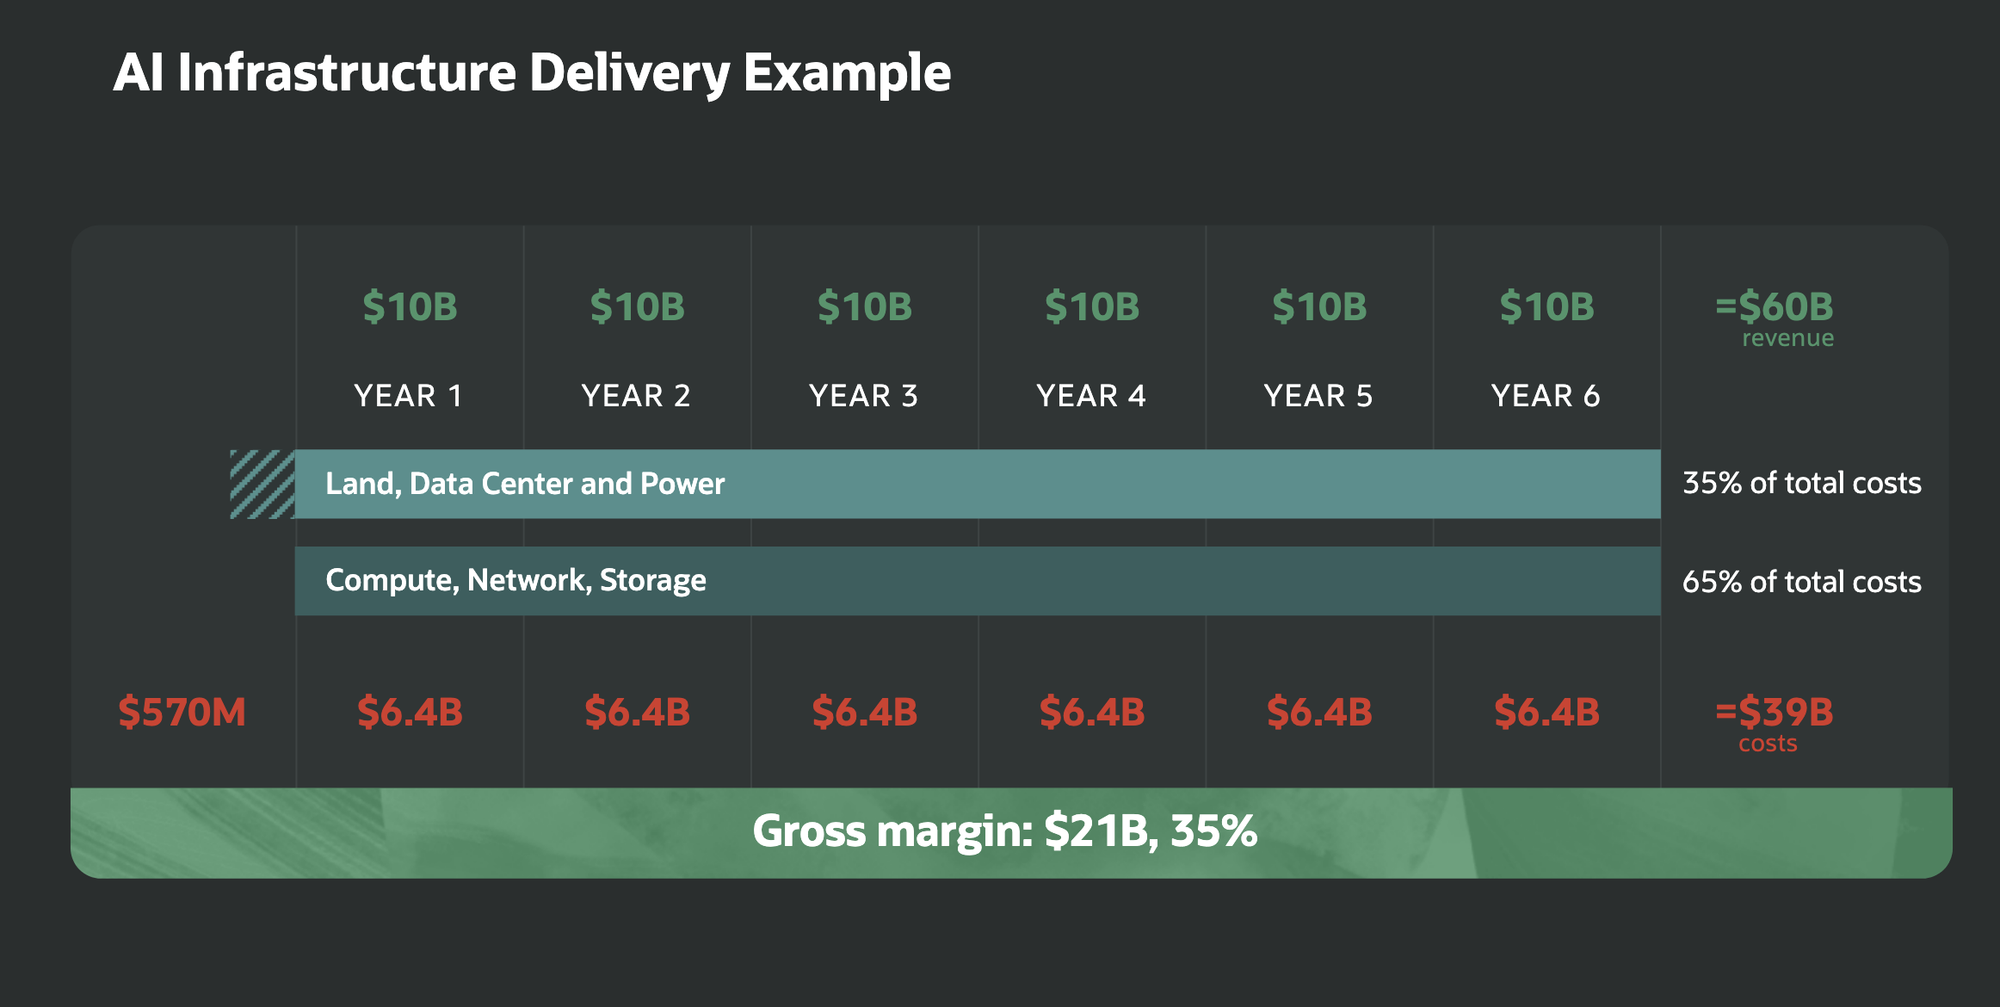Screen dimensions: 2000x1007
Task: Click the =$60B total figure
Action: click(1775, 306)
